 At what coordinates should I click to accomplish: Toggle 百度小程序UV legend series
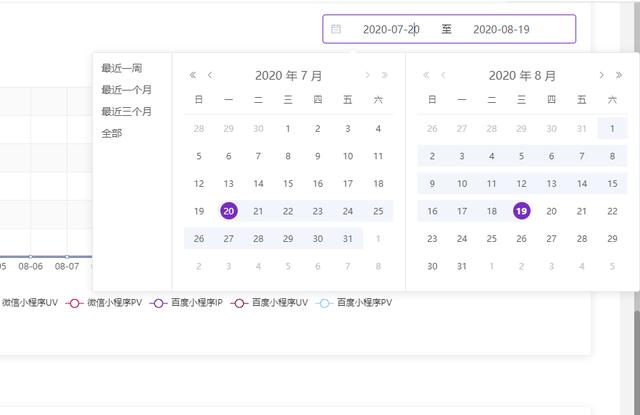[269, 303]
